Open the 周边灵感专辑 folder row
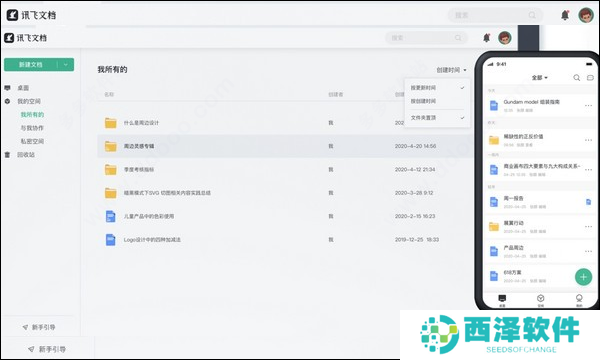This screenshot has height=360, width=600. (x=286, y=146)
